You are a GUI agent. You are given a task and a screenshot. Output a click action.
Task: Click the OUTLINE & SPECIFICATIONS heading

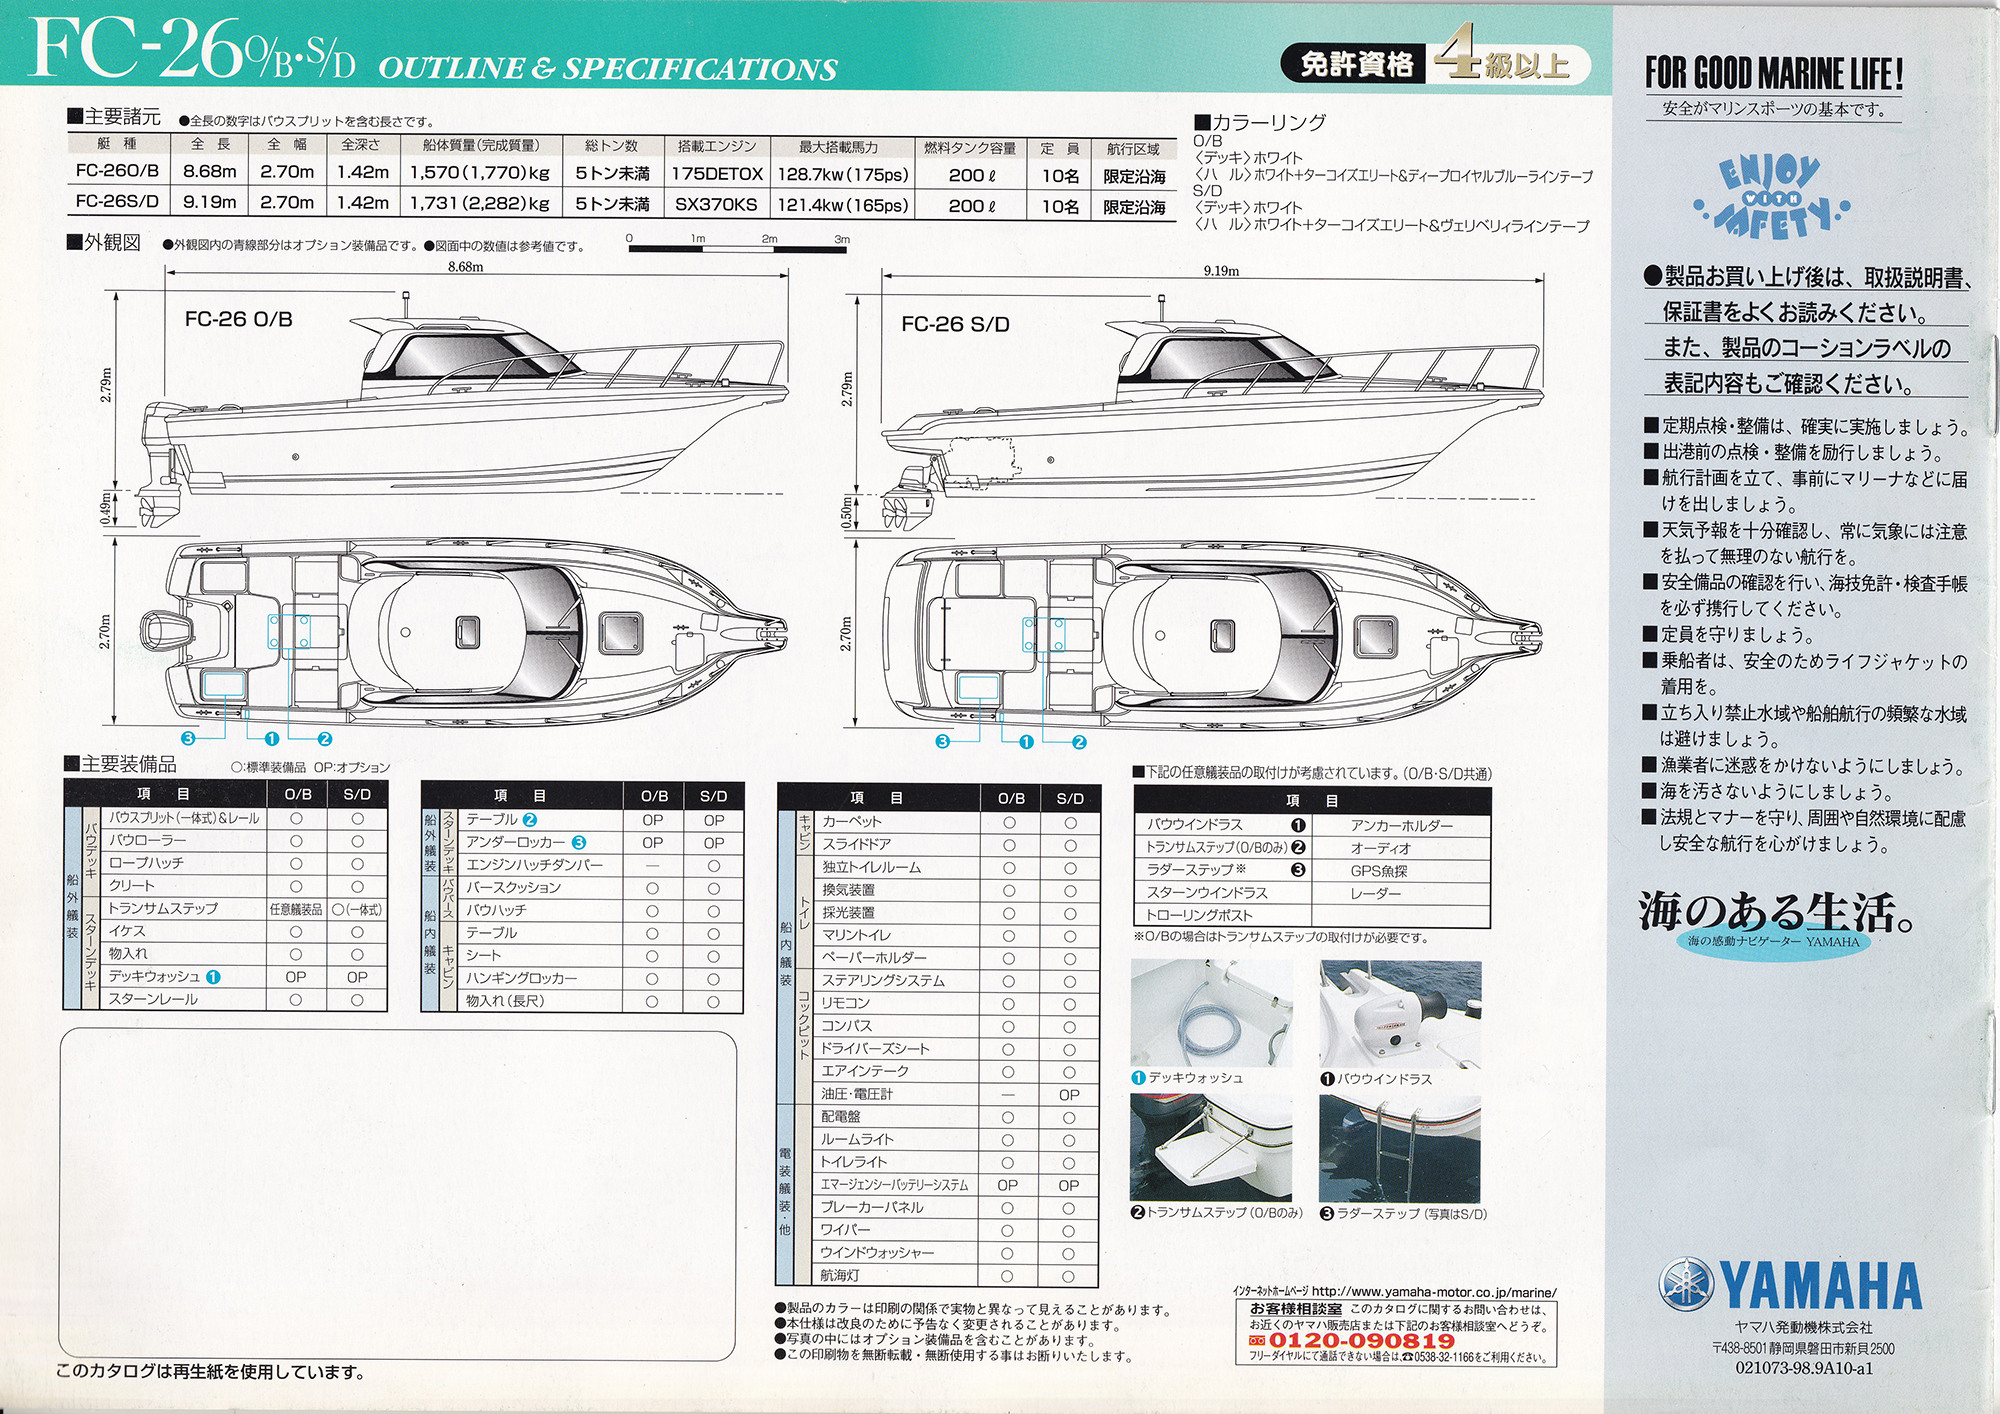[608, 68]
